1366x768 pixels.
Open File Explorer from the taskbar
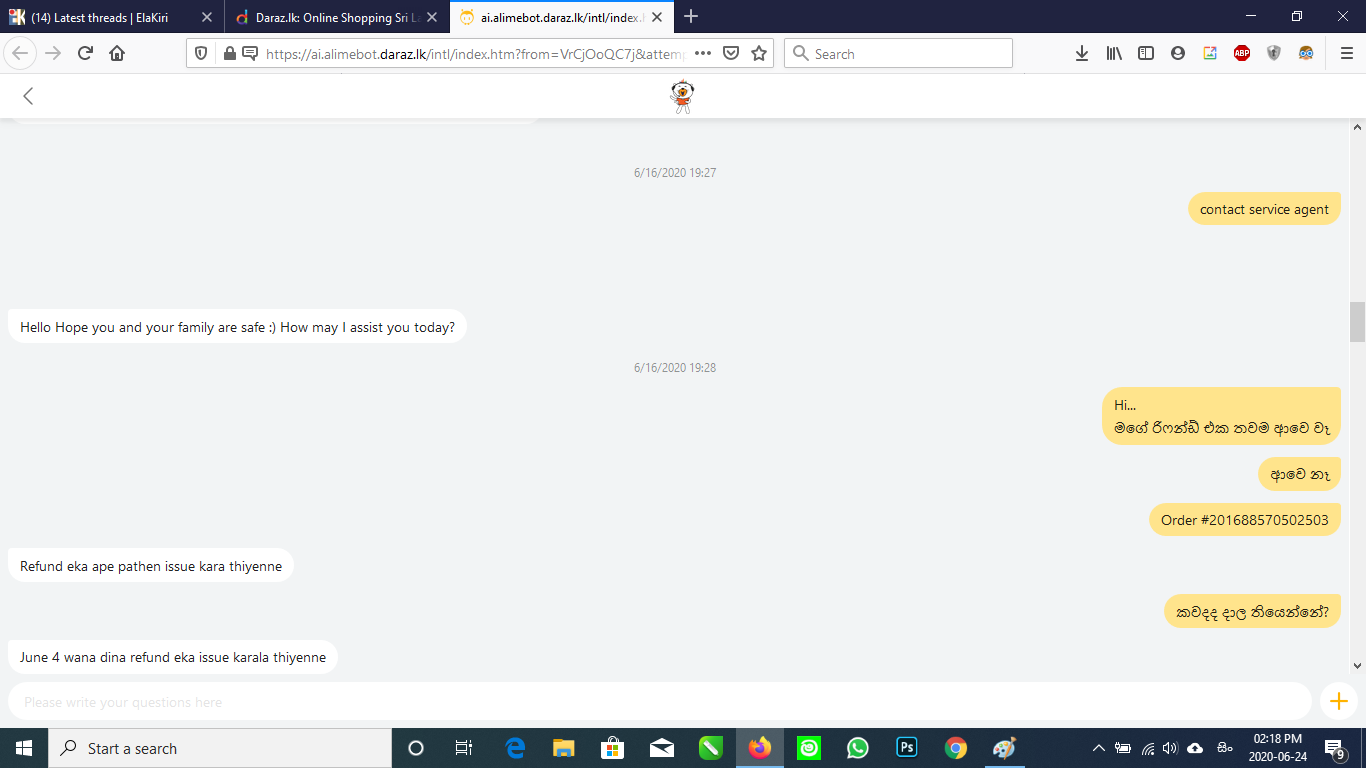click(564, 748)
